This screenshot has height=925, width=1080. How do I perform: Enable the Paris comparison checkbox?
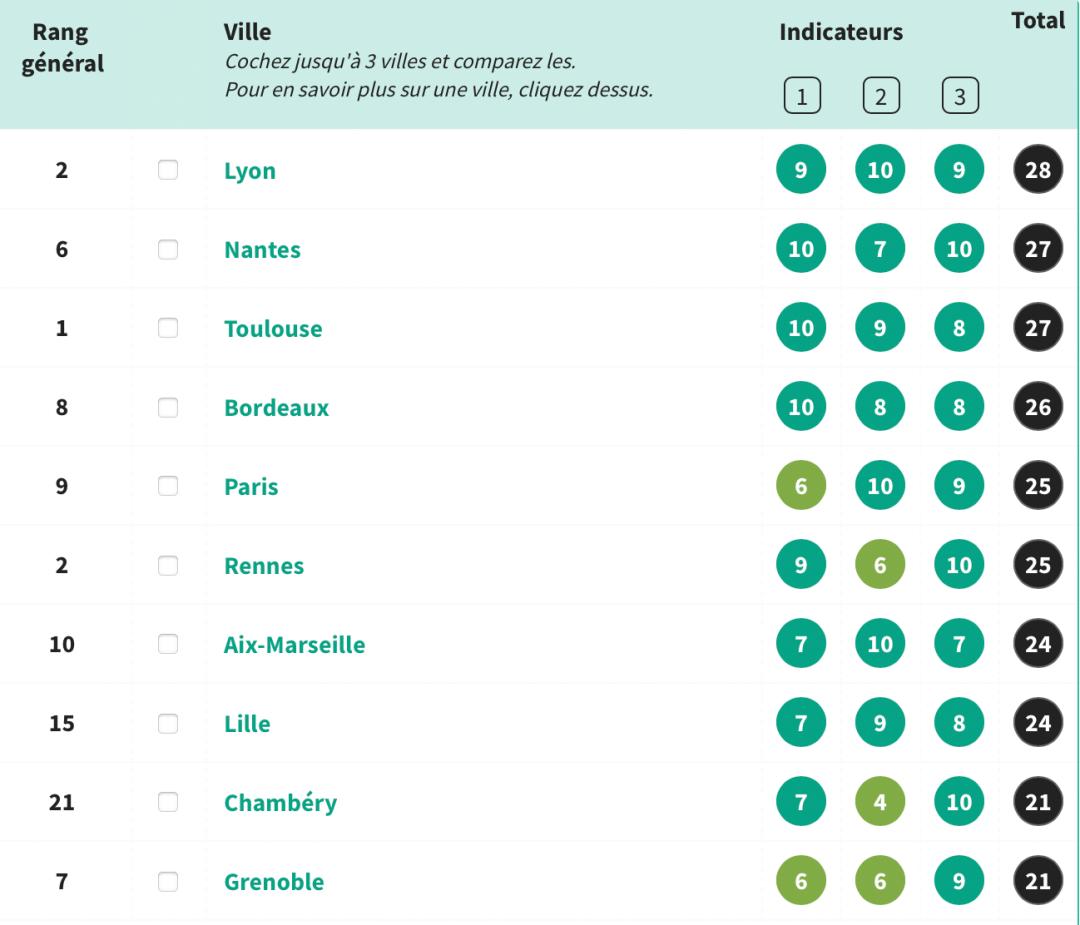[x=168, y=487]
